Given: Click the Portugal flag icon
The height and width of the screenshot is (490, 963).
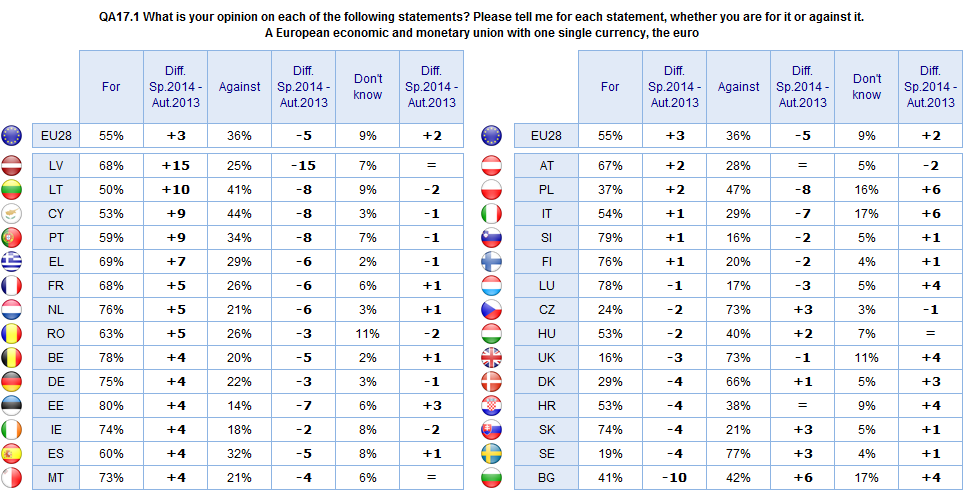Looking at the screenshot, I should click(x=14, y=237).
